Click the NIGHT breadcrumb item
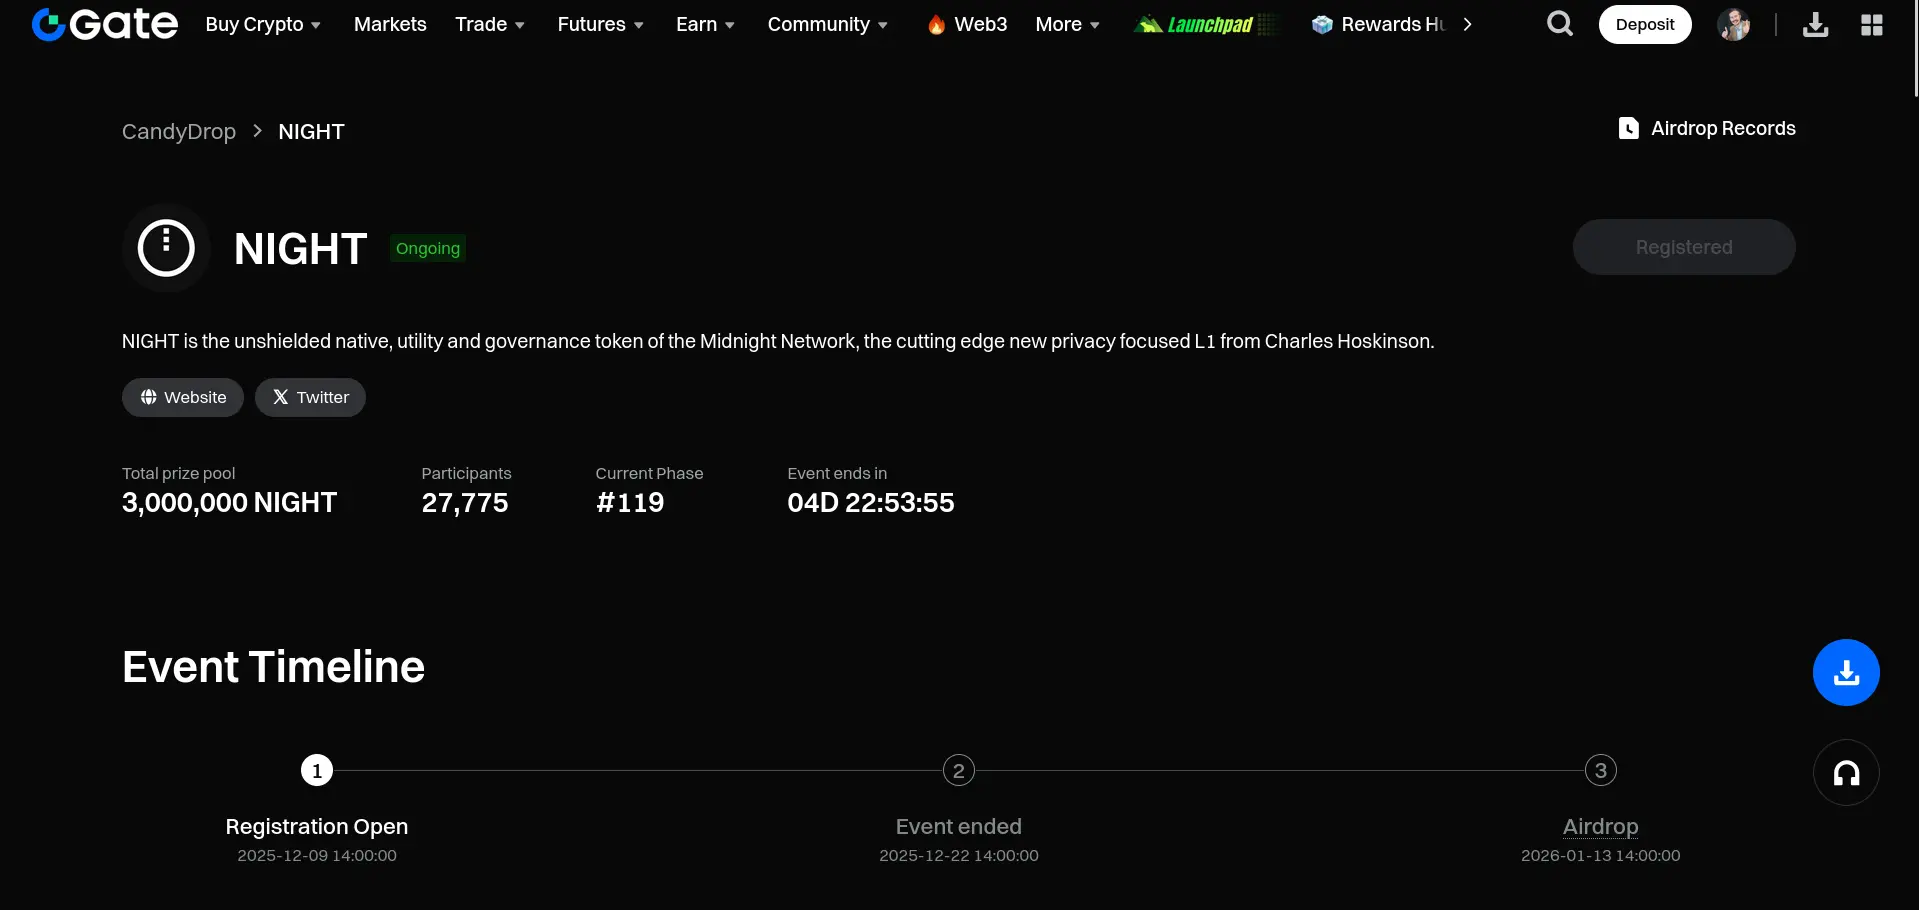1919x910 pixels. [x=311, y=131]
